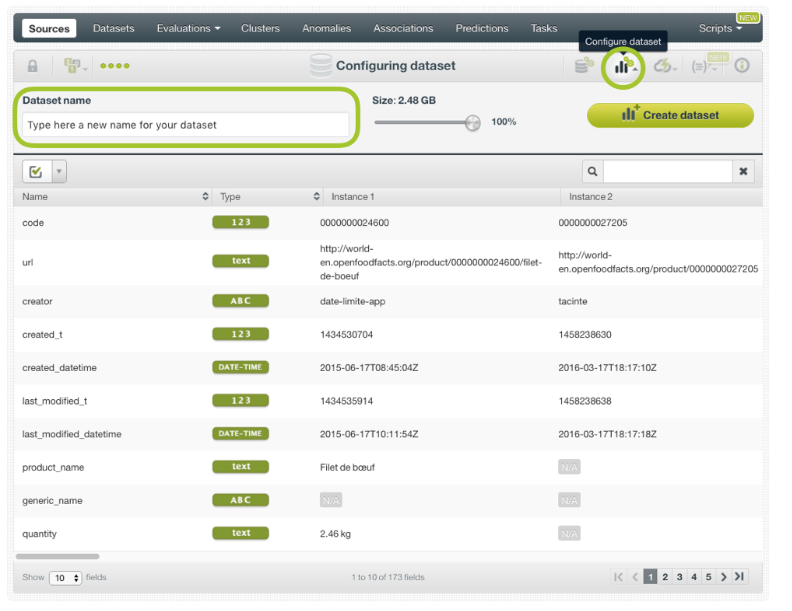Viewport: 792px width, 611px height.
Task: Click the Dataset name input field
Action: coord(186,125)
